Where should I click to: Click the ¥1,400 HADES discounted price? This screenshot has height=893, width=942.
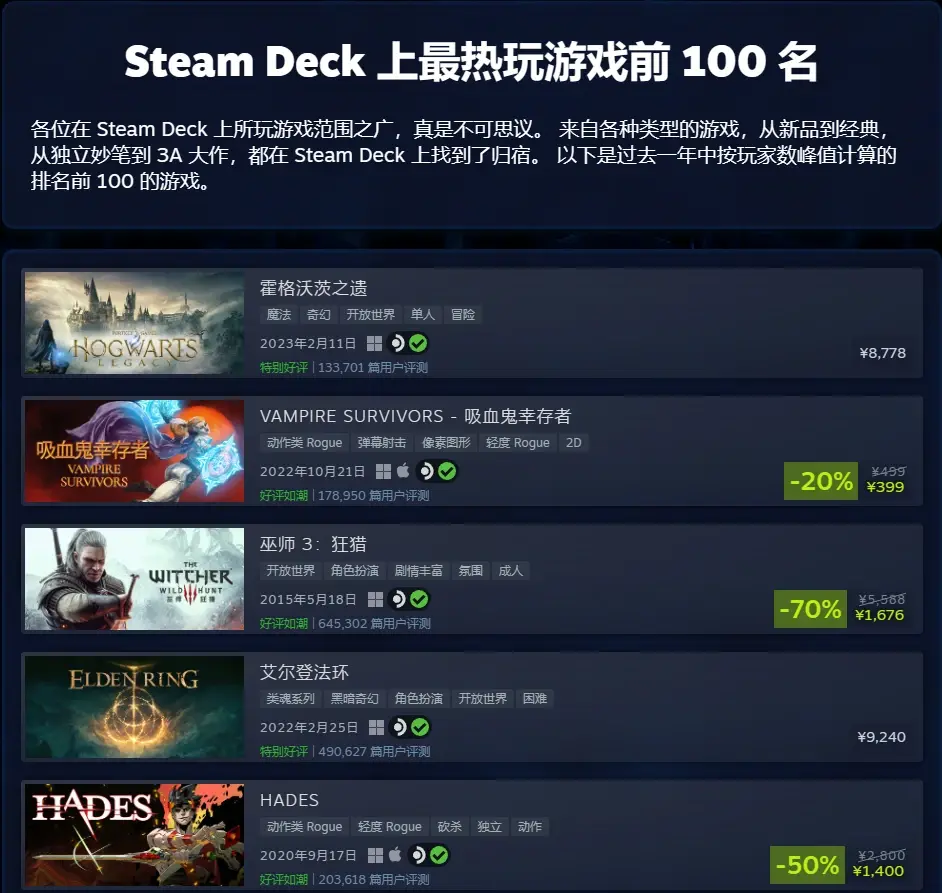tap(878, 871)
